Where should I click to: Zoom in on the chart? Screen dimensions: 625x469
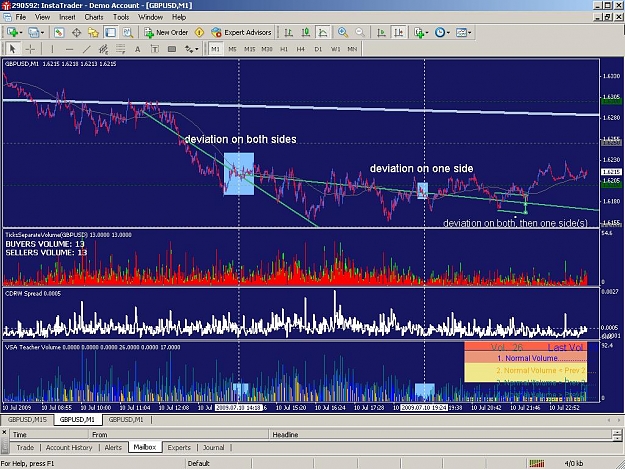pos(342,33)
